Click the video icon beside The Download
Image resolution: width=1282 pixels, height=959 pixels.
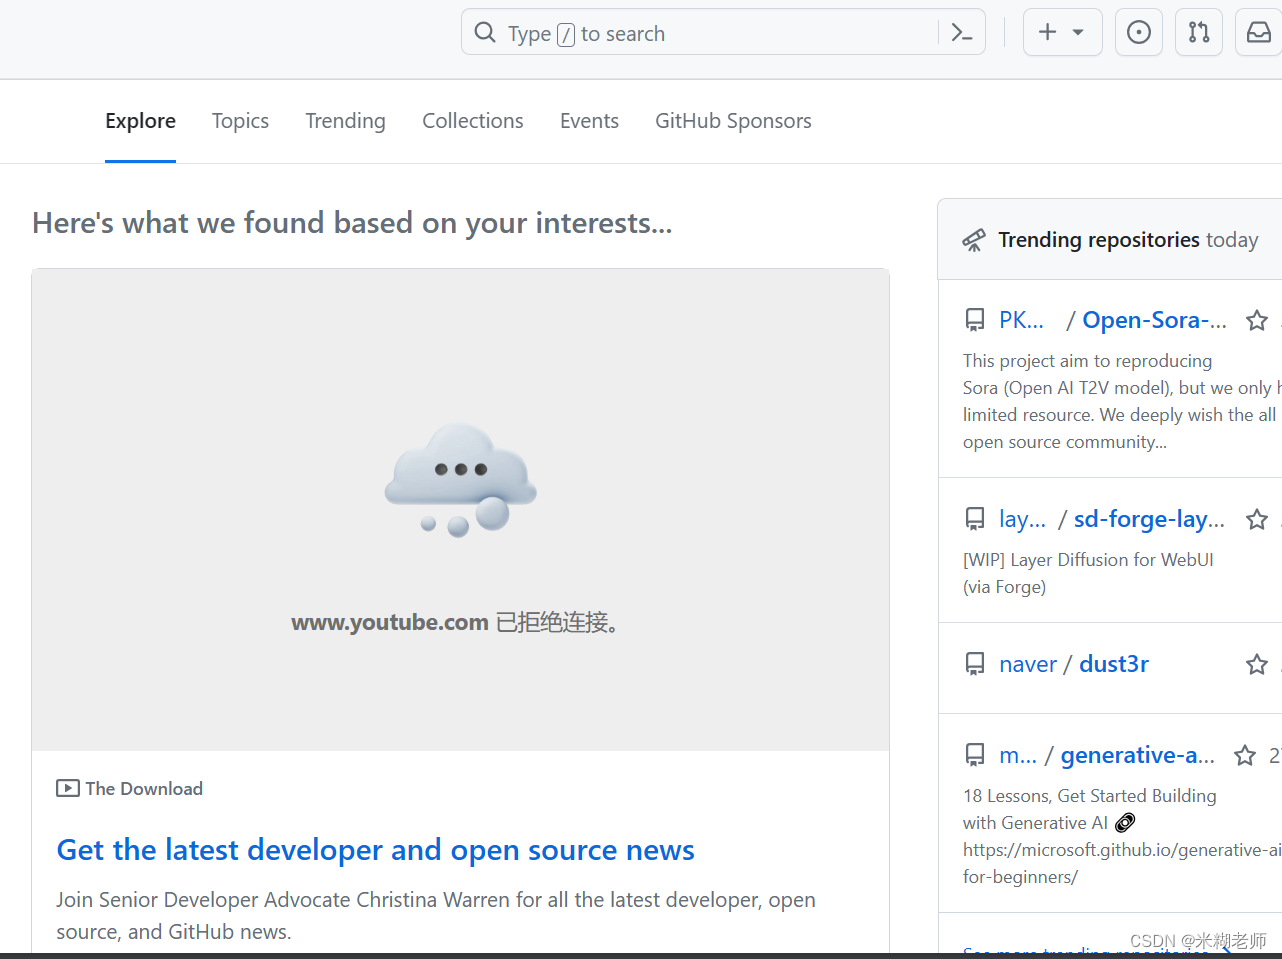click(68, 788)
